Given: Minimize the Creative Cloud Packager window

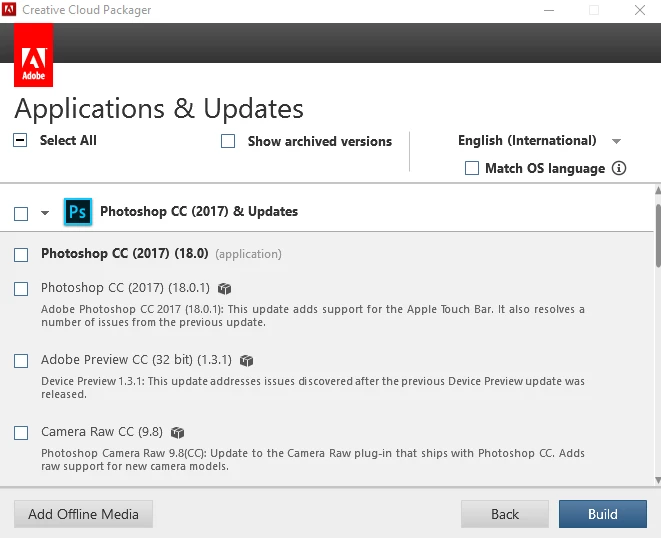Looking at the screenshot, I should 549,10.
